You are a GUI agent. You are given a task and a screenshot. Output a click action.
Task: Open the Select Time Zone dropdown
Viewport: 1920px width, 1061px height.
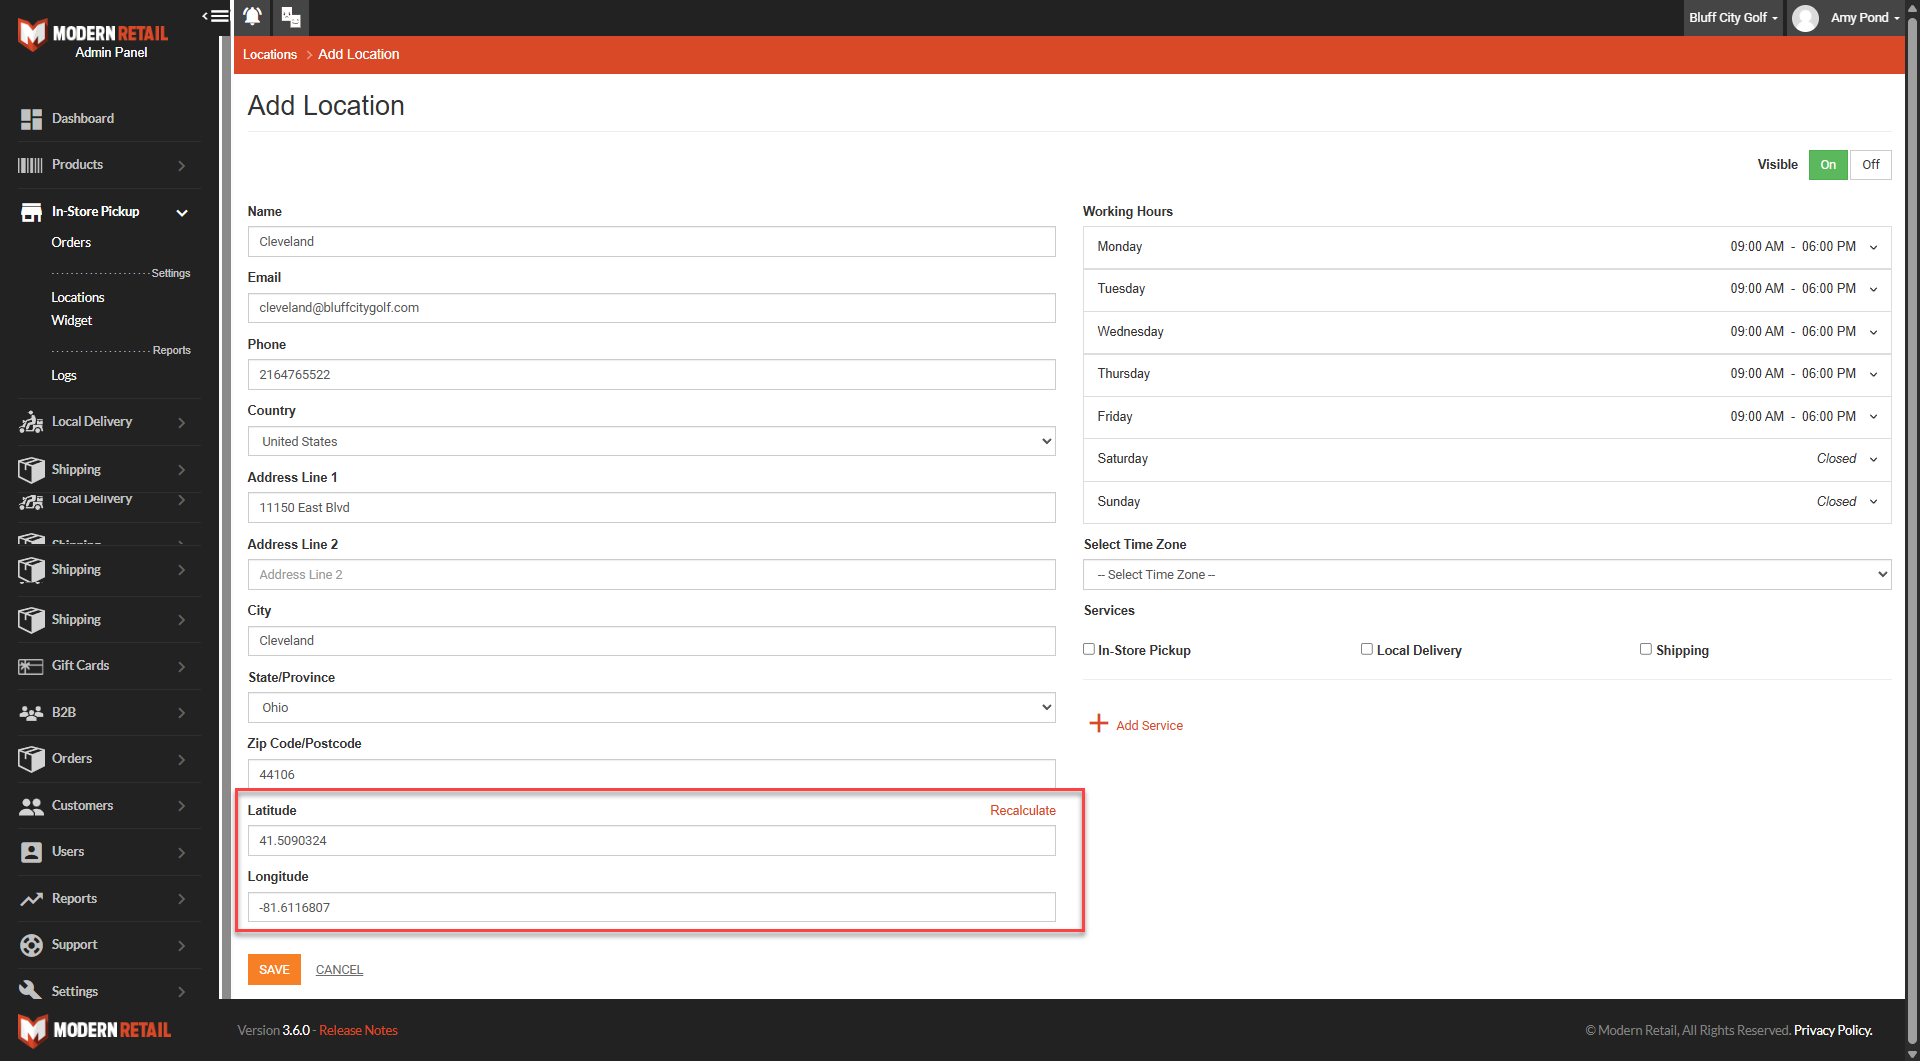(x=1487, y=574)
